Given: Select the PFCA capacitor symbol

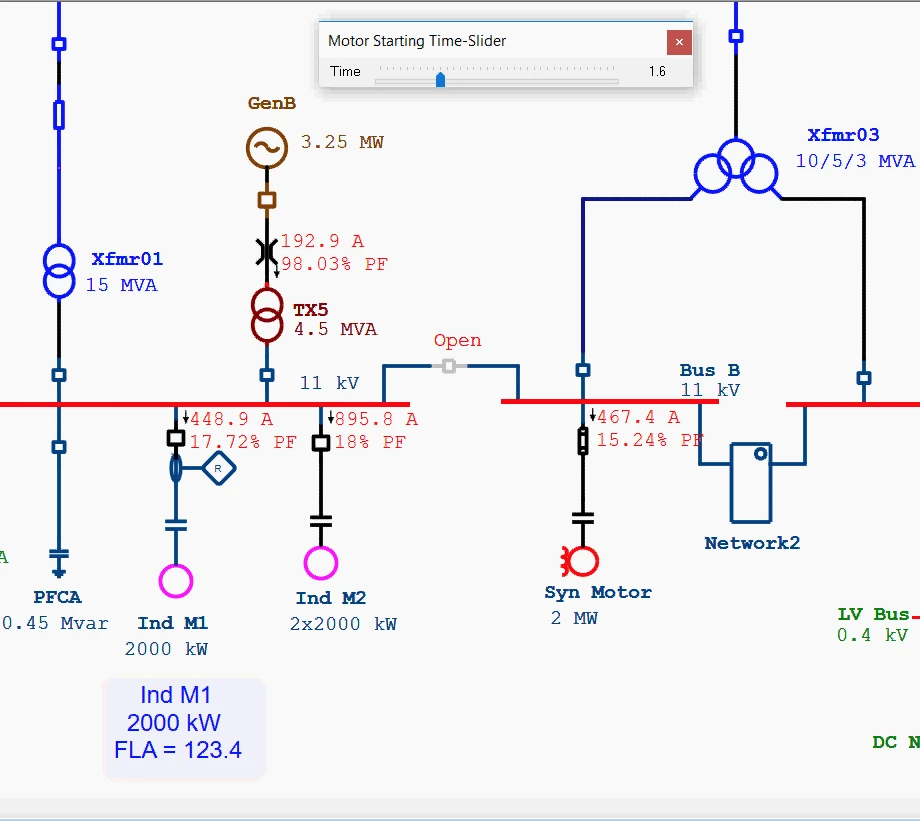Looking at the screenshot, I should pos(59,563).
